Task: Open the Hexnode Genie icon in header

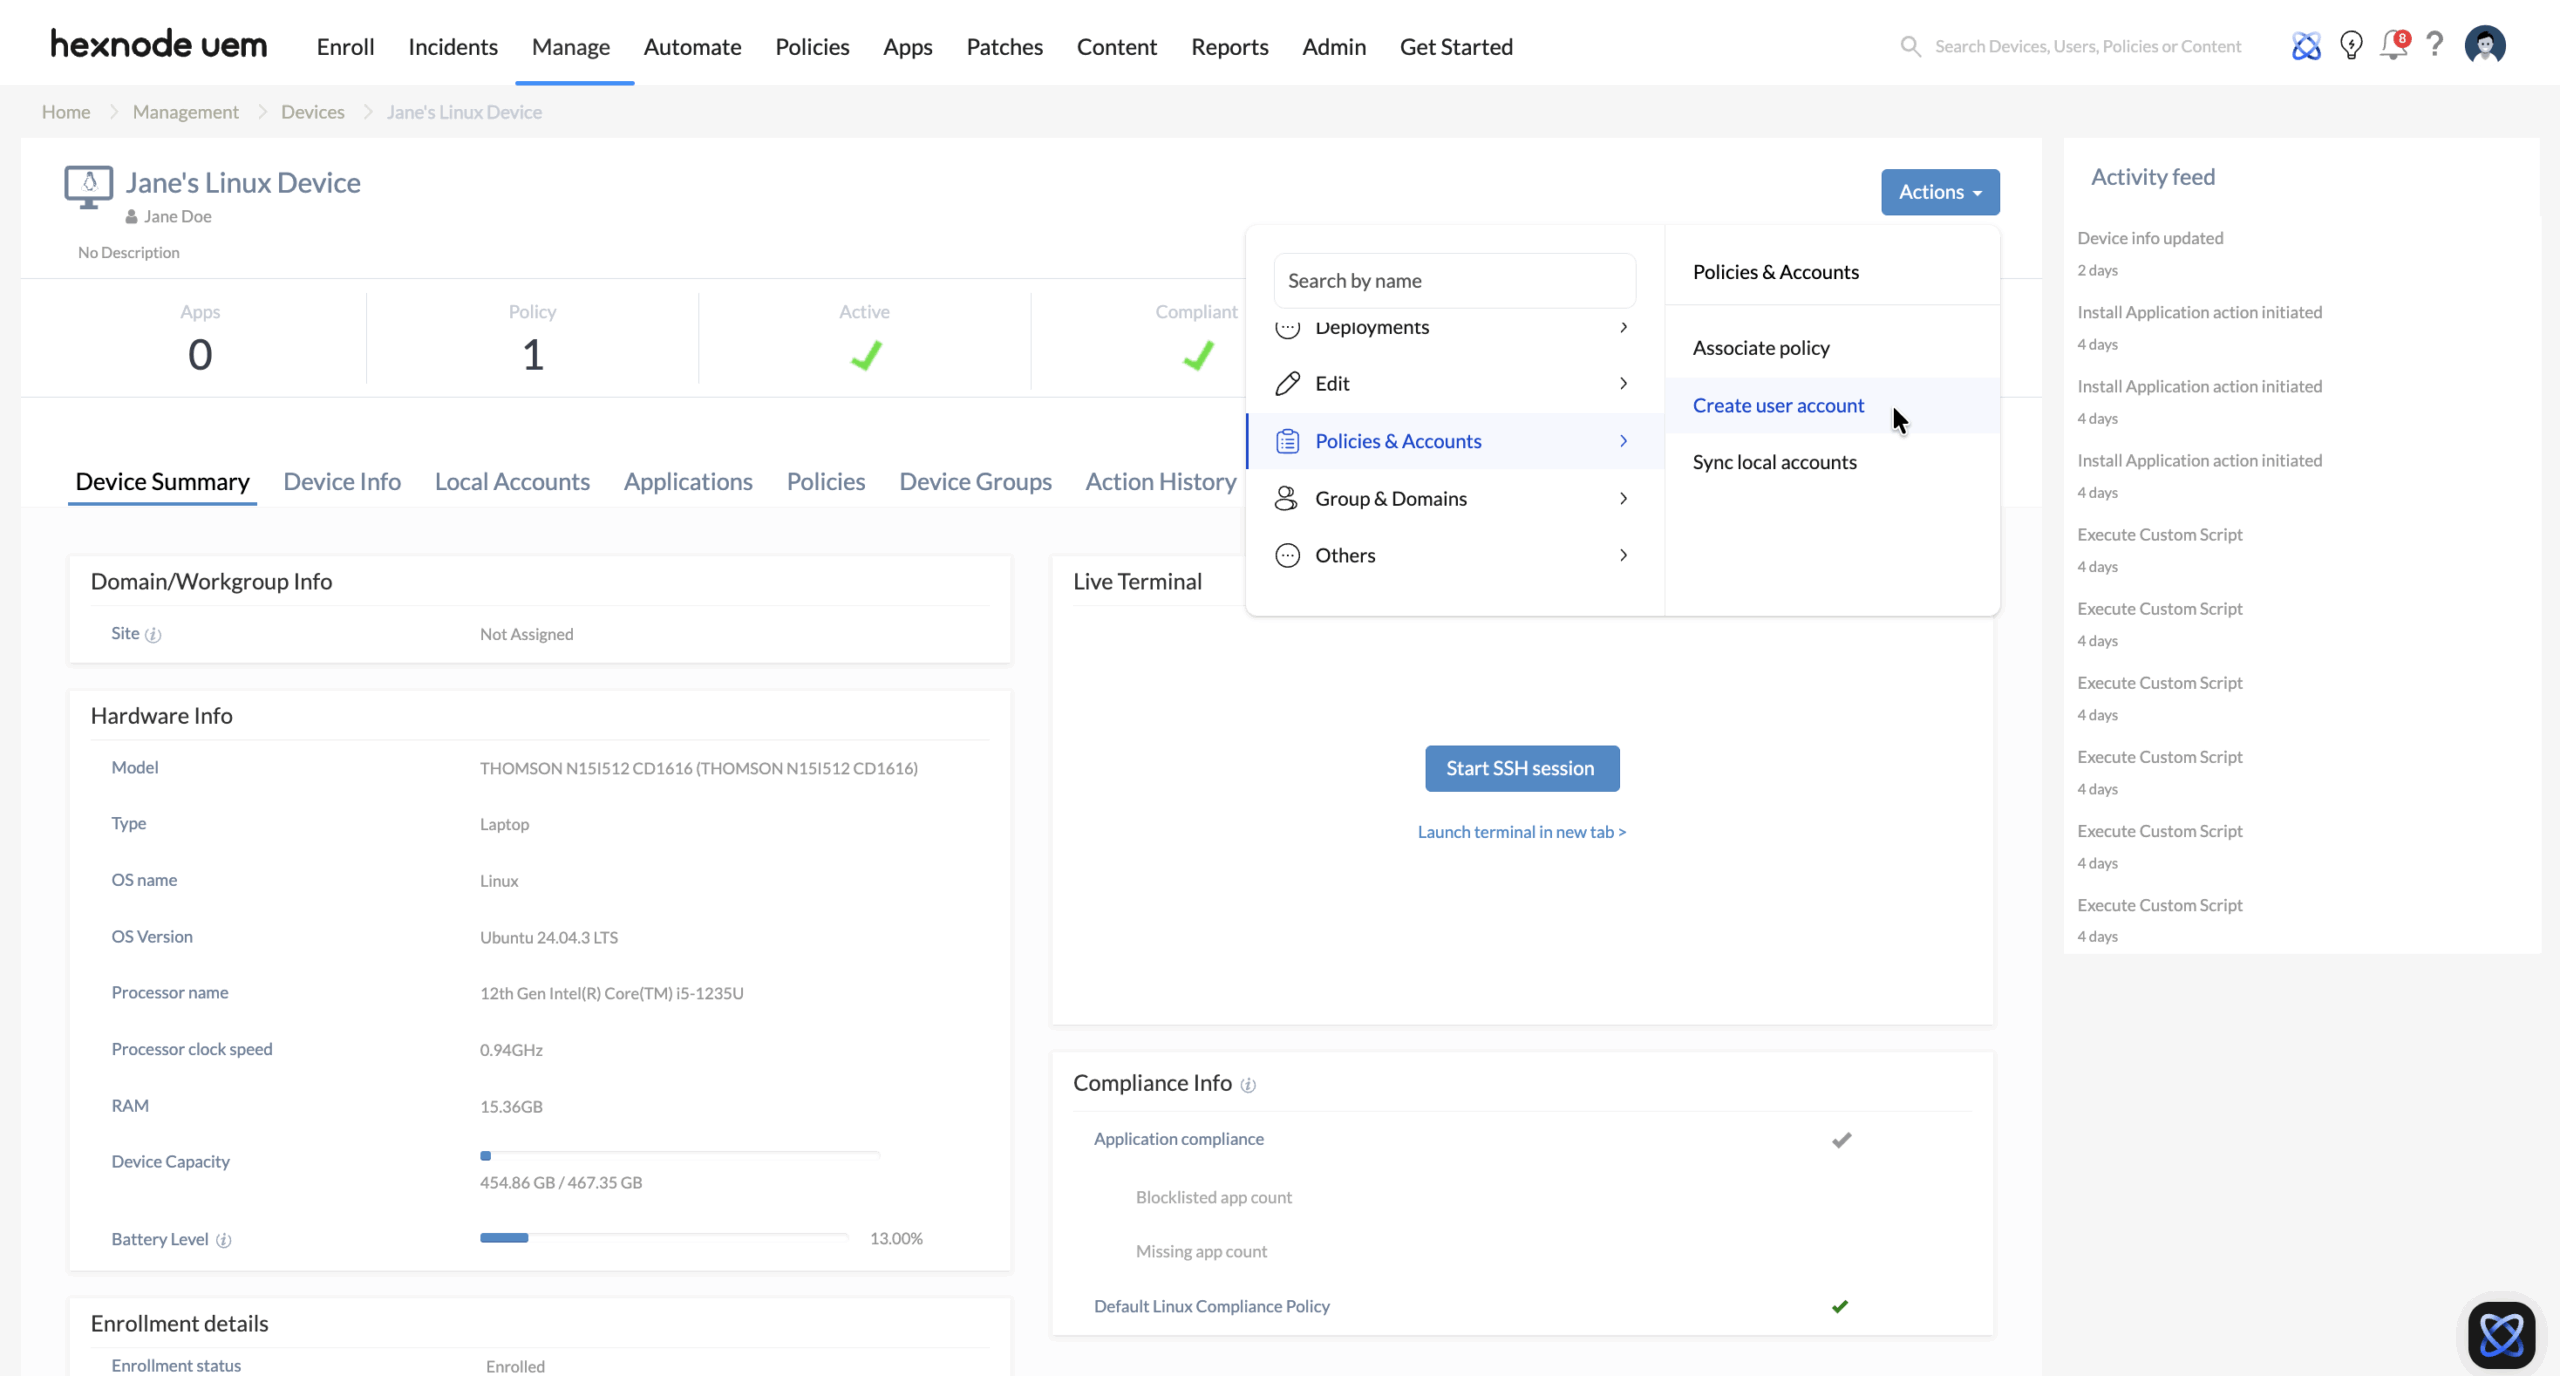Action: [x=2306, y=46]
